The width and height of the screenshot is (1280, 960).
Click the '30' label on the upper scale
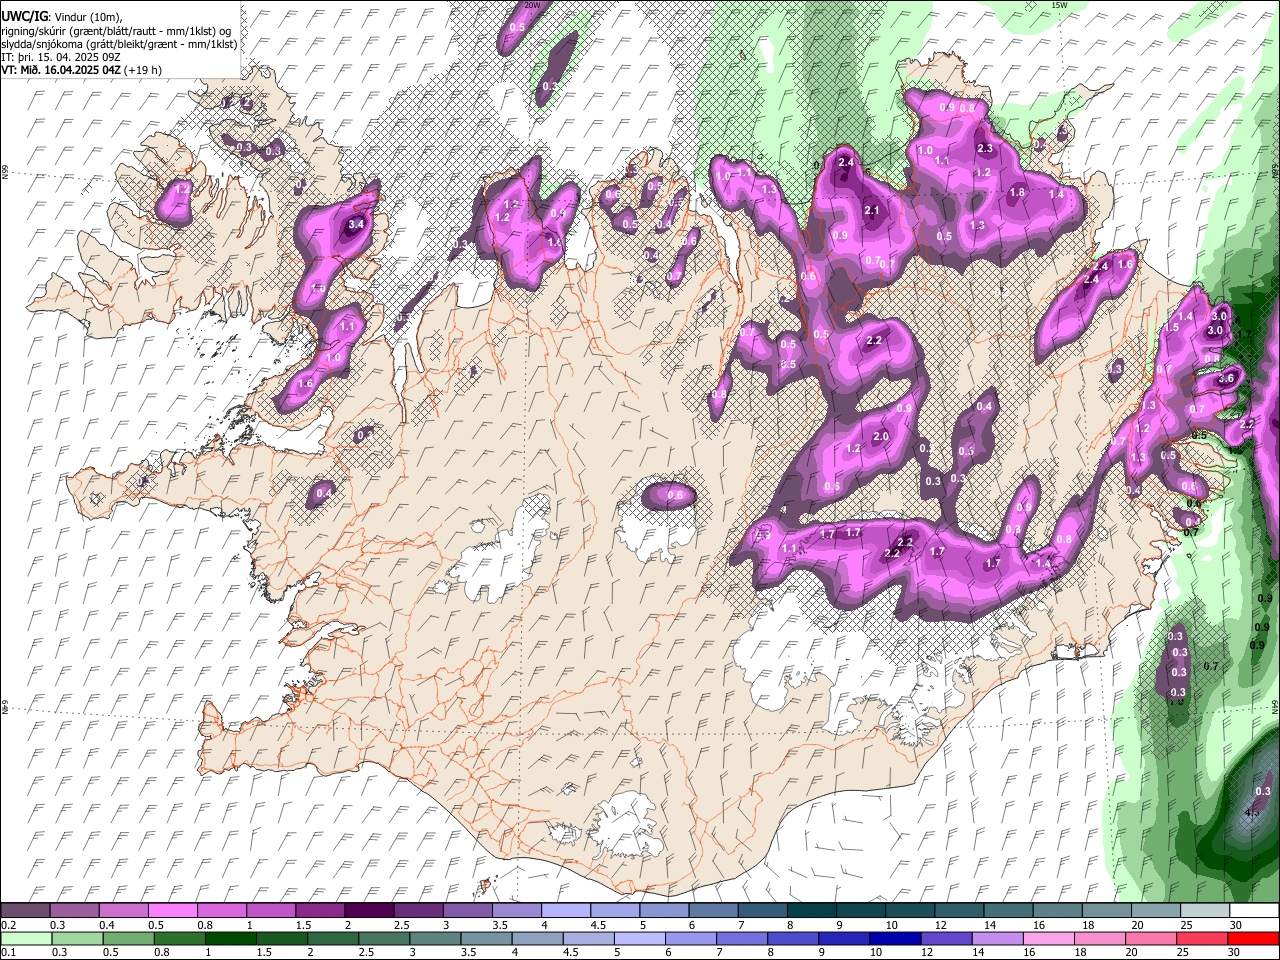click(1236, 925)
